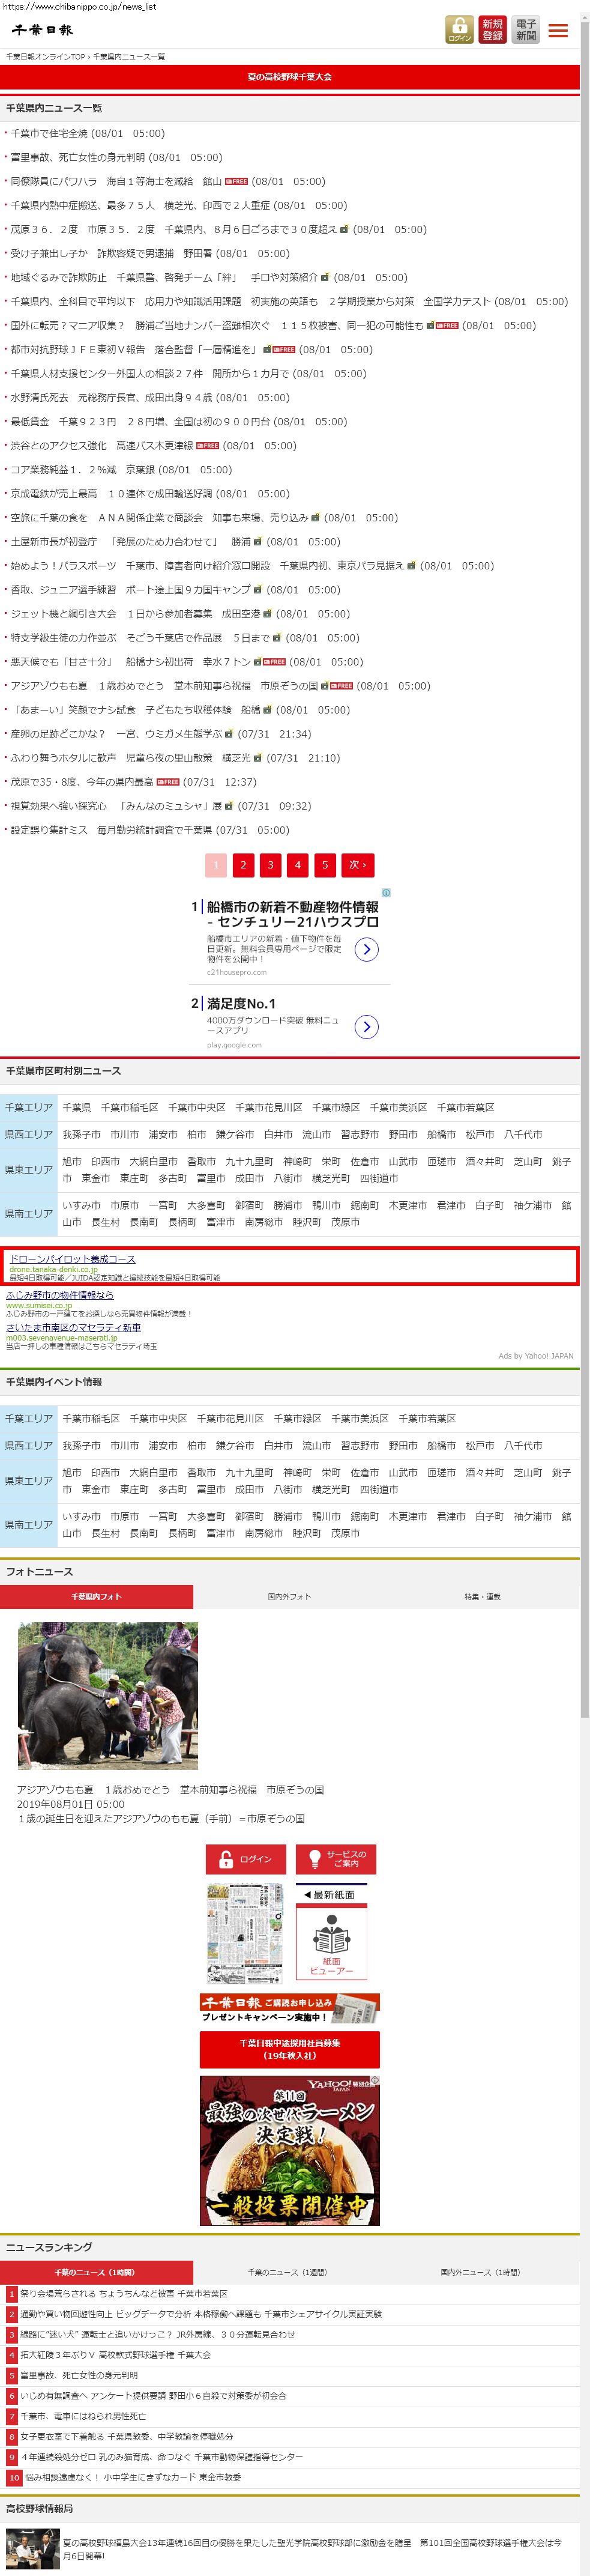
Task: Open the elephant birthday photo
Action: pyautogui.click(x=108, y=1696)
